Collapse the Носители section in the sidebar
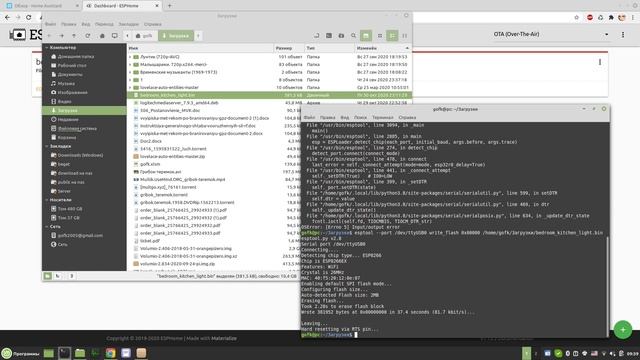 pos(47,200)
